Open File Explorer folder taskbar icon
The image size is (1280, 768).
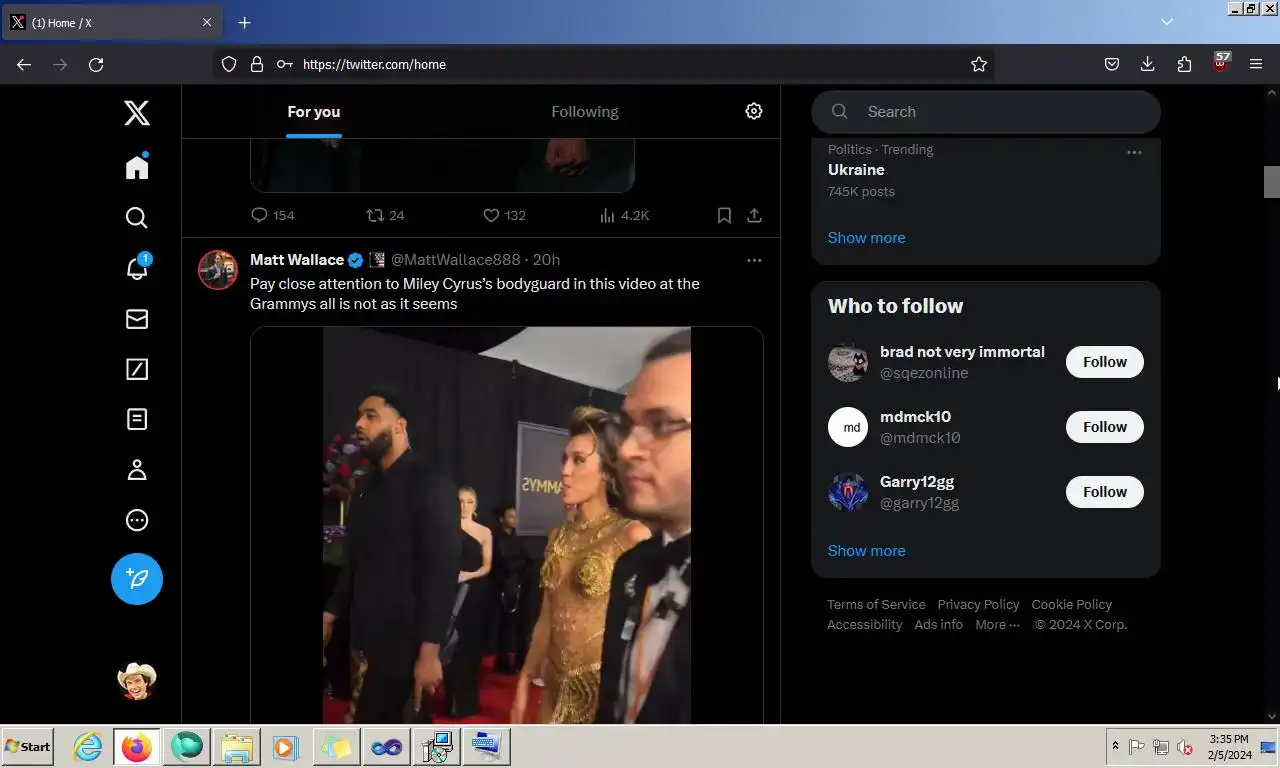click(237, 746)
